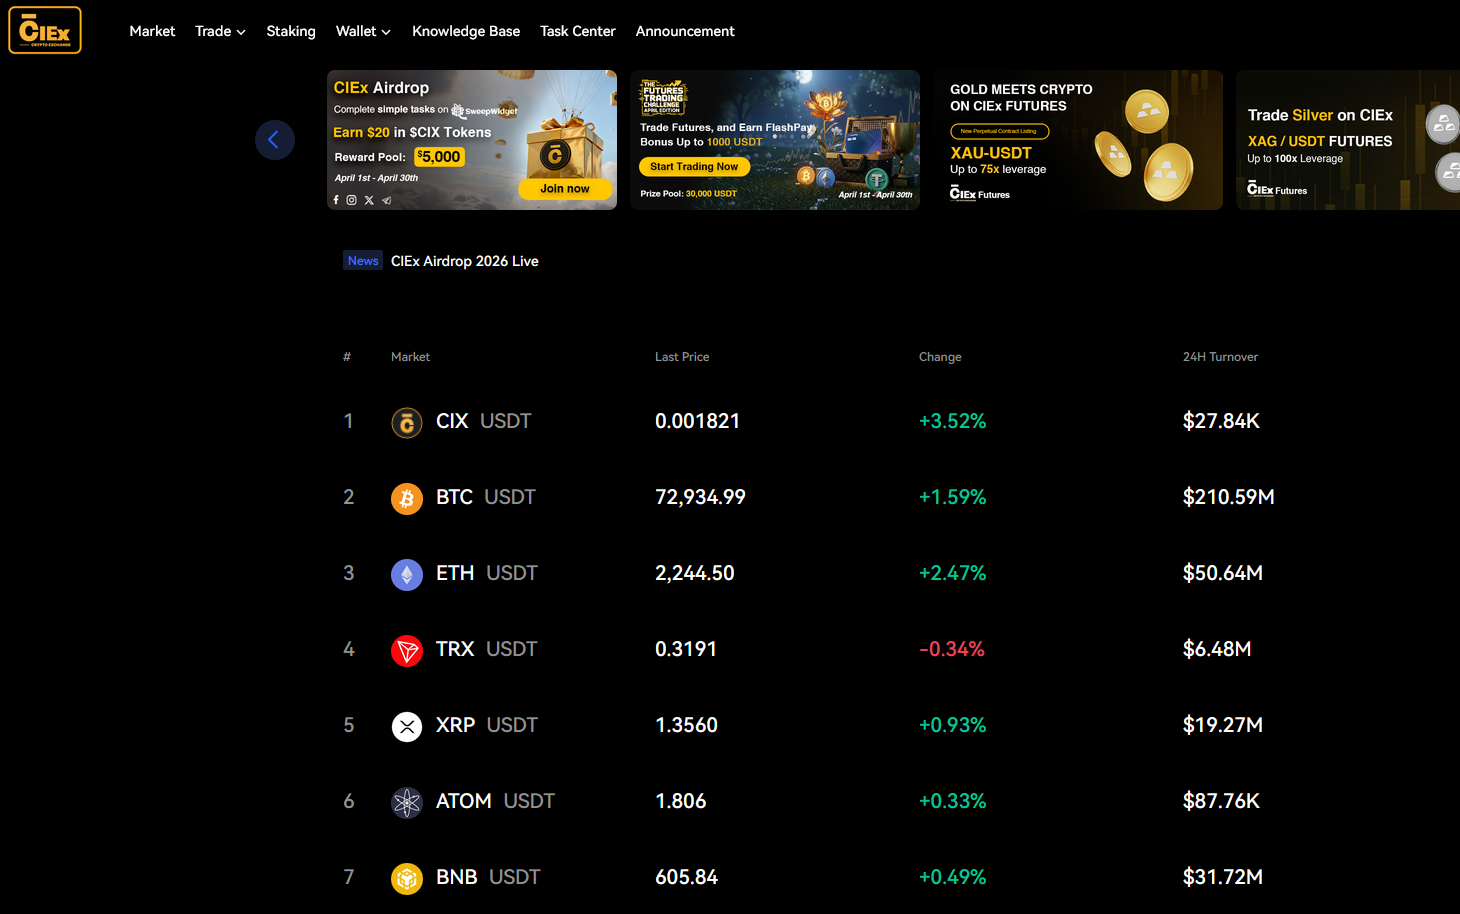
Task: Click the 24H Turnover column header
Action: click(x=1220, y=357)
